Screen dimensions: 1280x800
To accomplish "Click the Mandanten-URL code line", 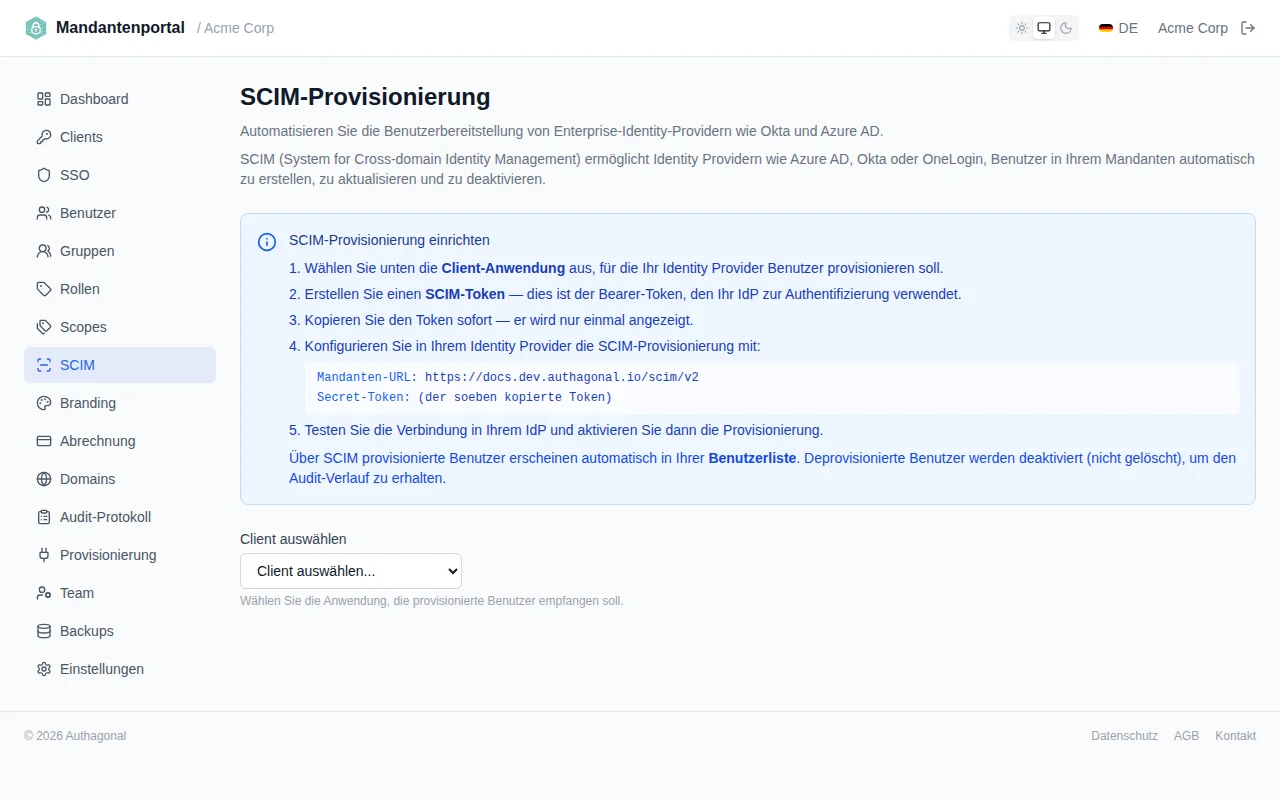I will pos(508,377).
